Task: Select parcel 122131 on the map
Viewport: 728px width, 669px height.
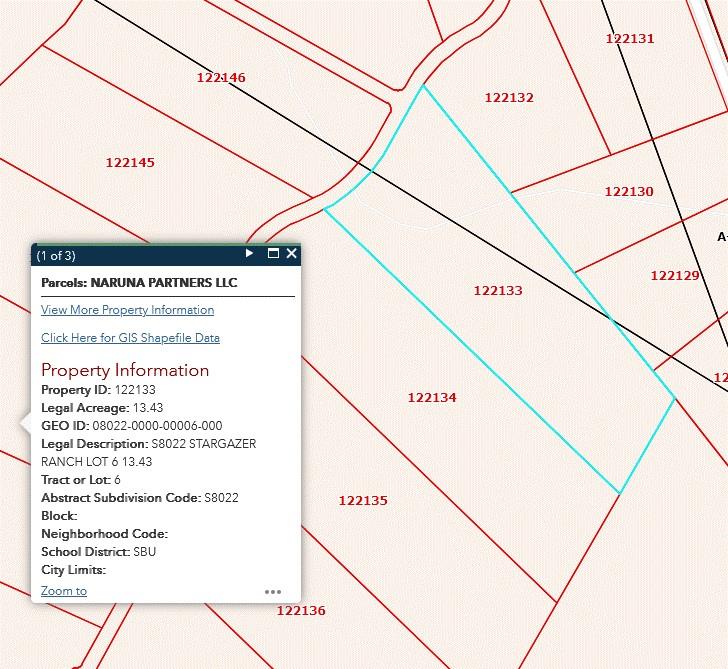Action: 629,39
